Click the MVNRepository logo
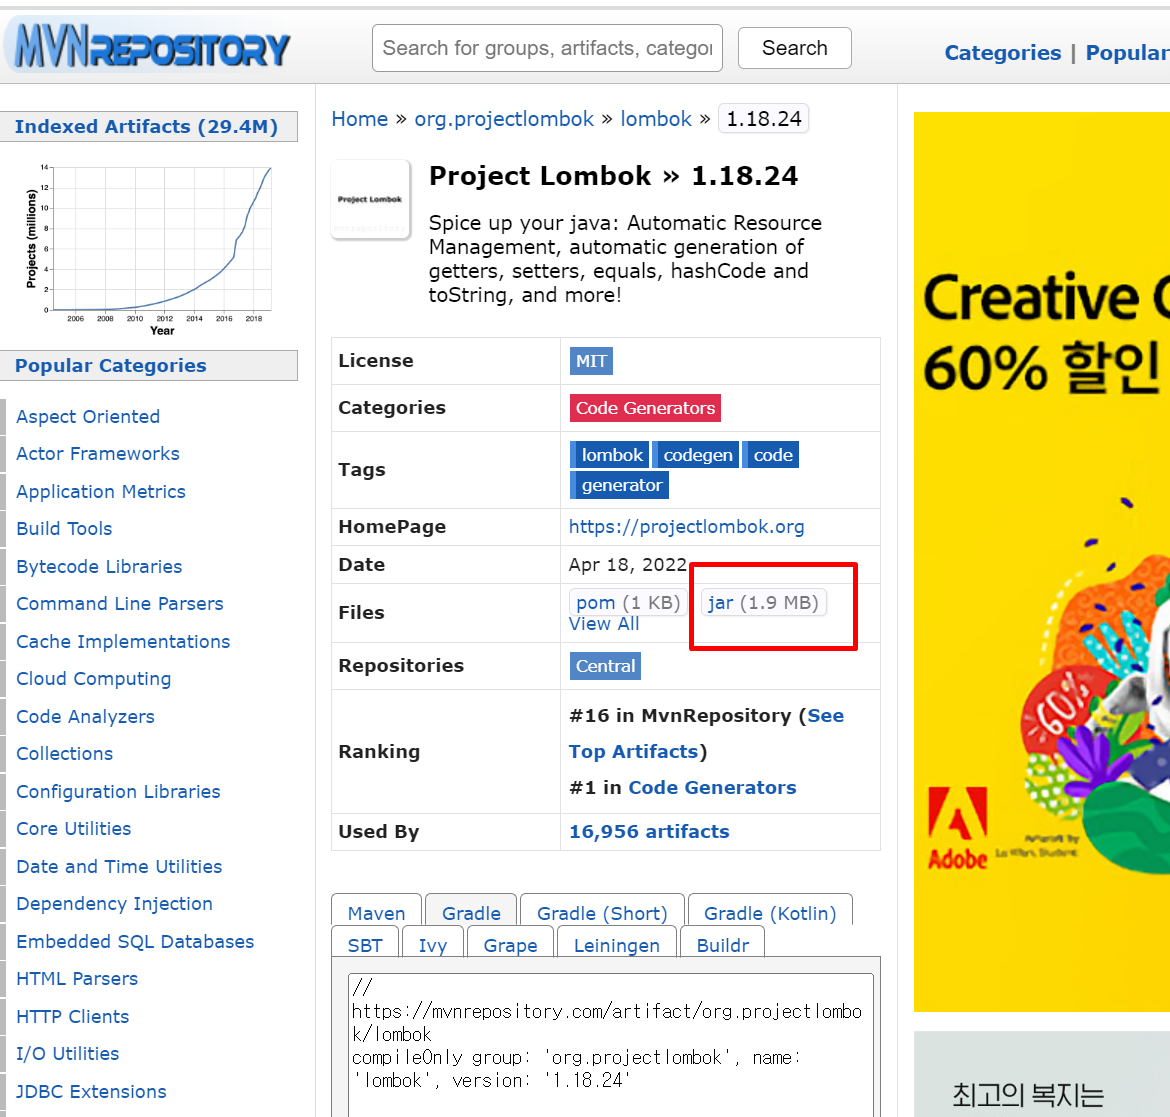 click(151, 47)
